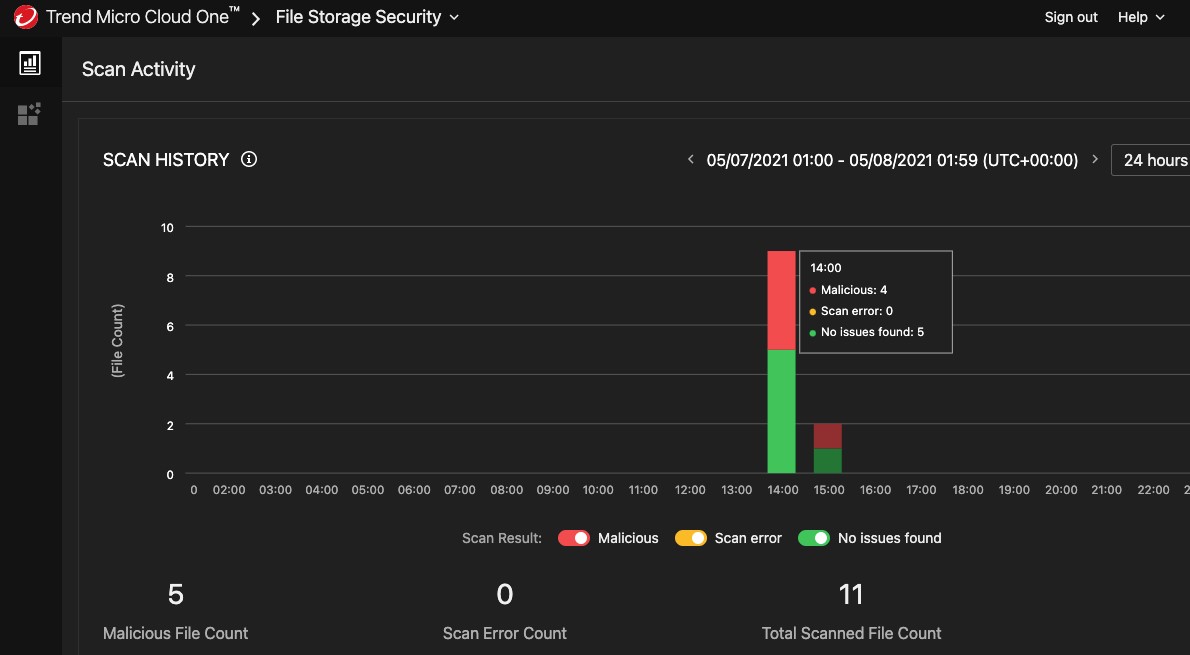Click Sign out link
Viewport: 1190px width, 655px height.
click(1071, 17)
